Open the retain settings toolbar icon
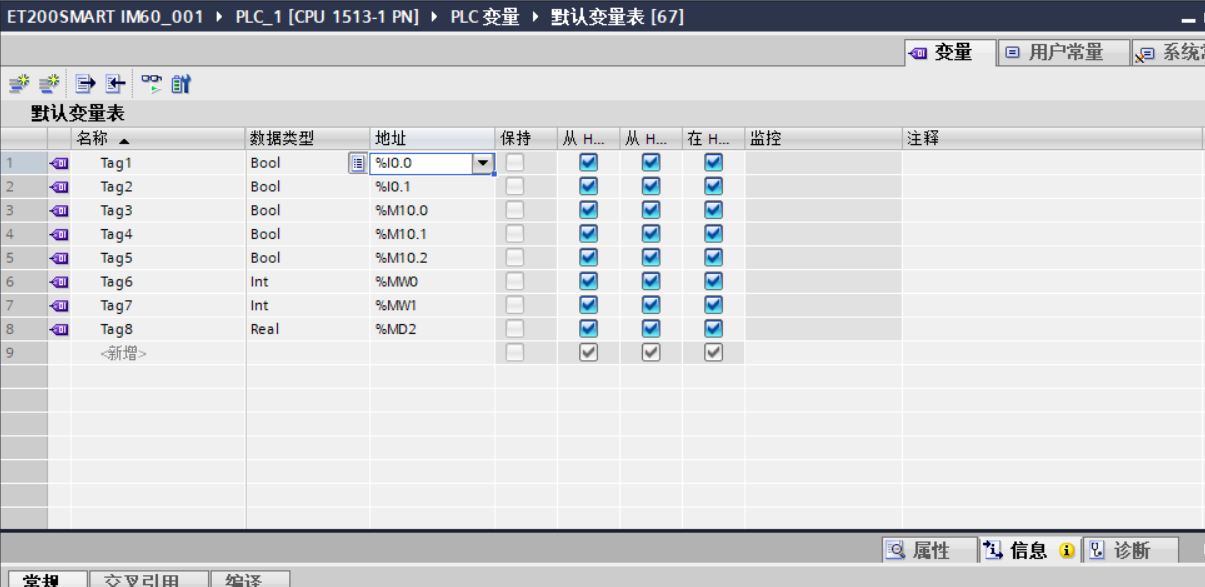This screenshot has height=587, width=1205. (x=180, y=84)
